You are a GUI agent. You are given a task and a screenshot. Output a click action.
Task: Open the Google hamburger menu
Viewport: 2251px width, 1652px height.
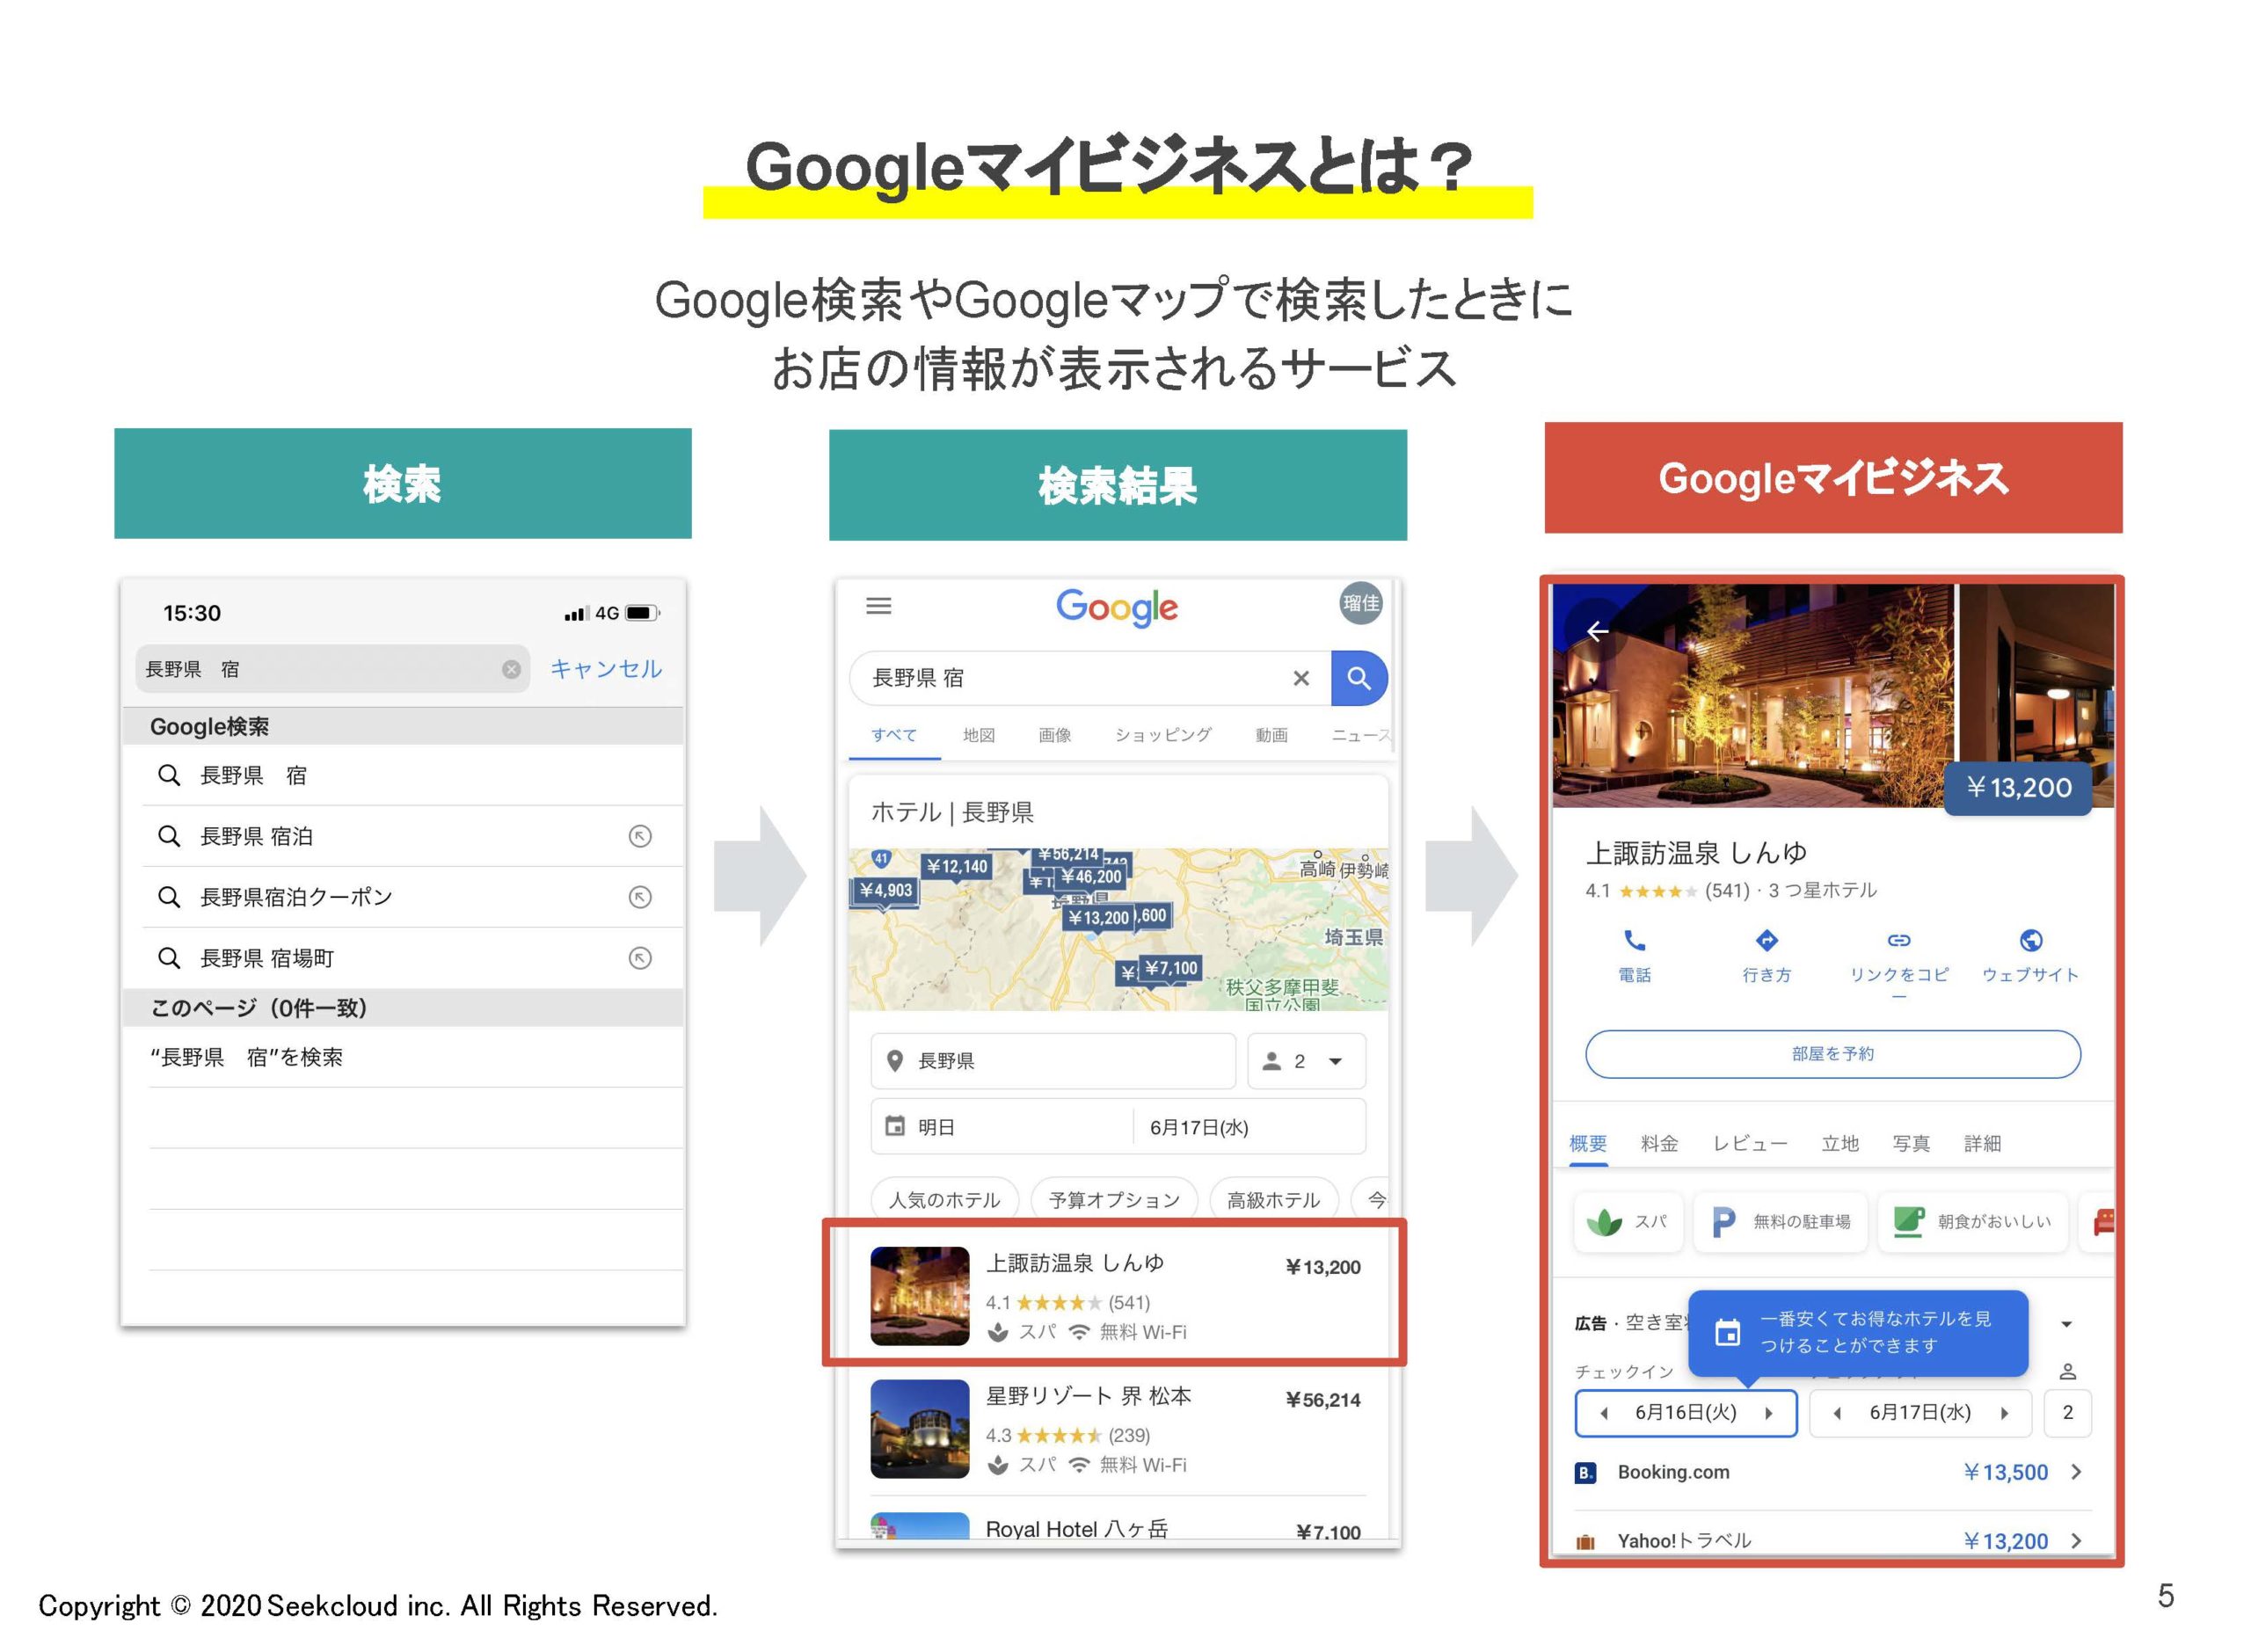[x=879, y=606]
